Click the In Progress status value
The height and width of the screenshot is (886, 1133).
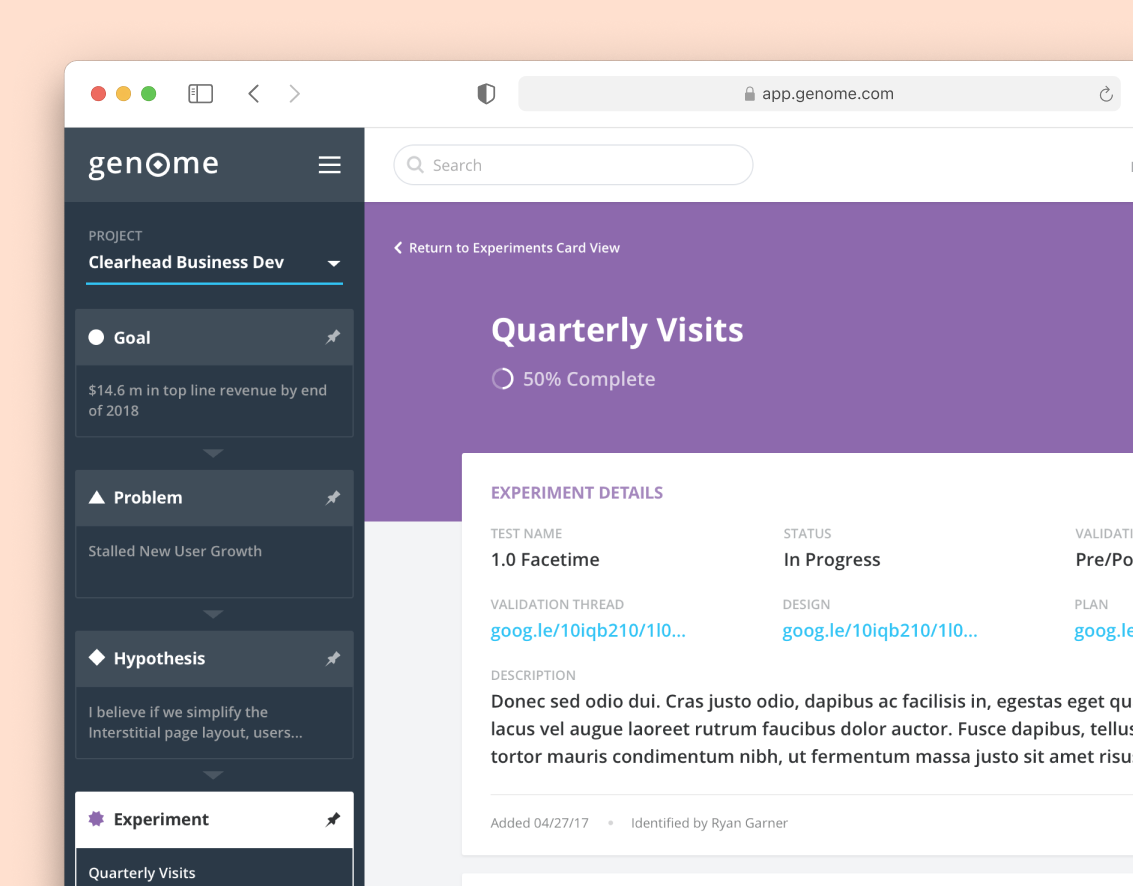pos(832,560)
